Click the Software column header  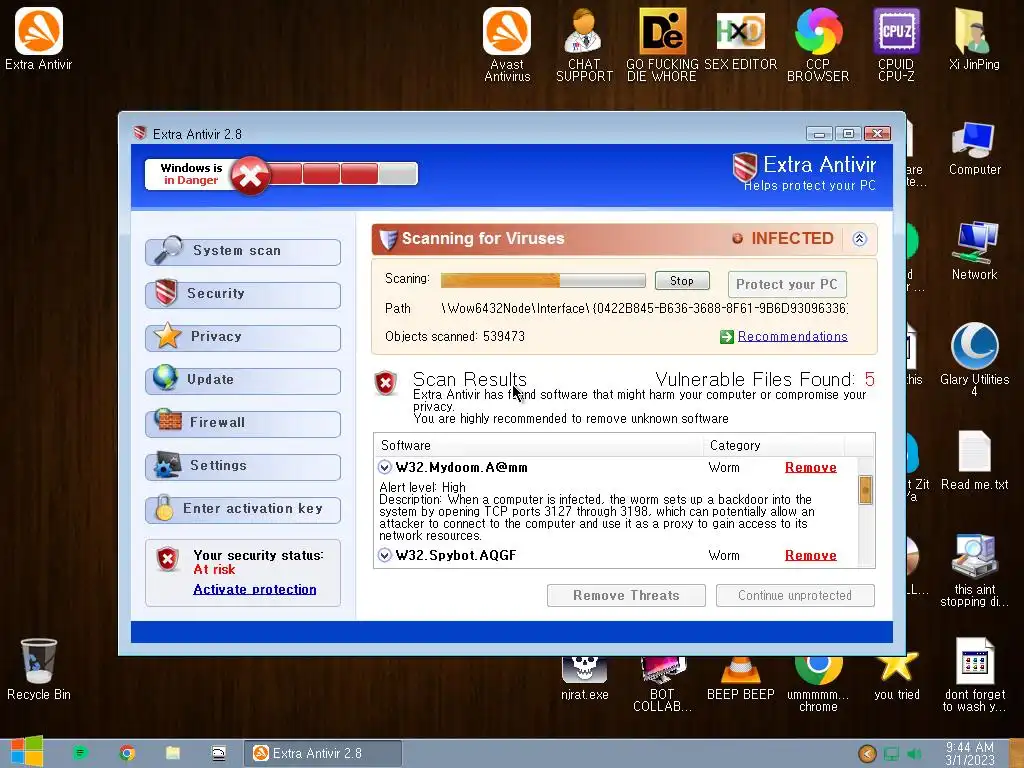tap(539, 445)
